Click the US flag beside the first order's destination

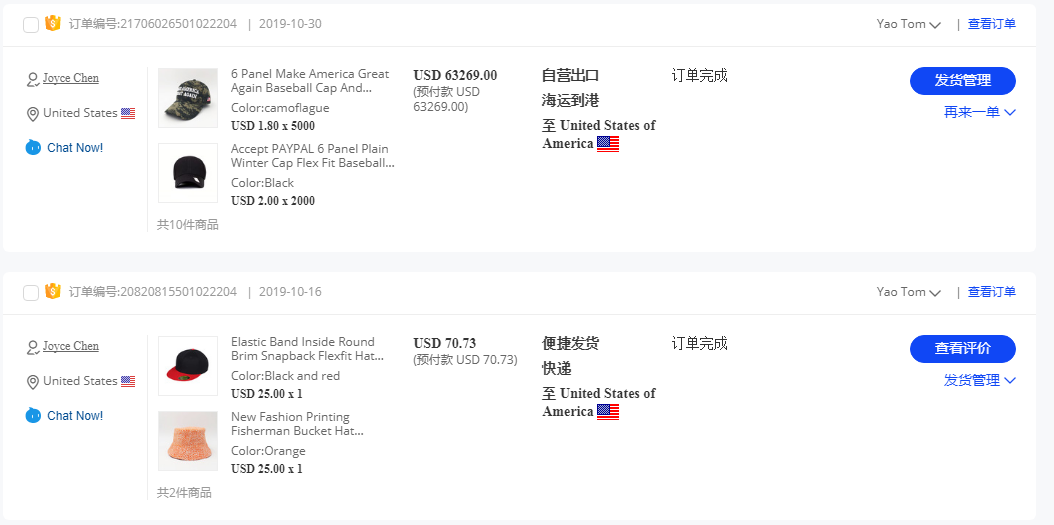coord(608,144)
